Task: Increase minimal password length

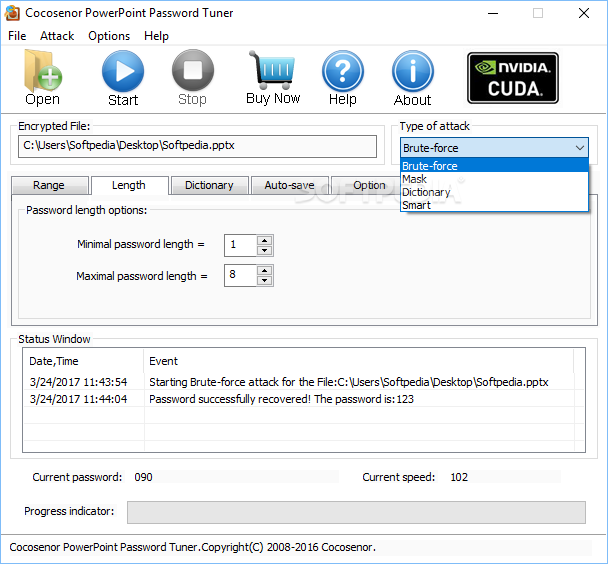Action: [x=264, y=240]
